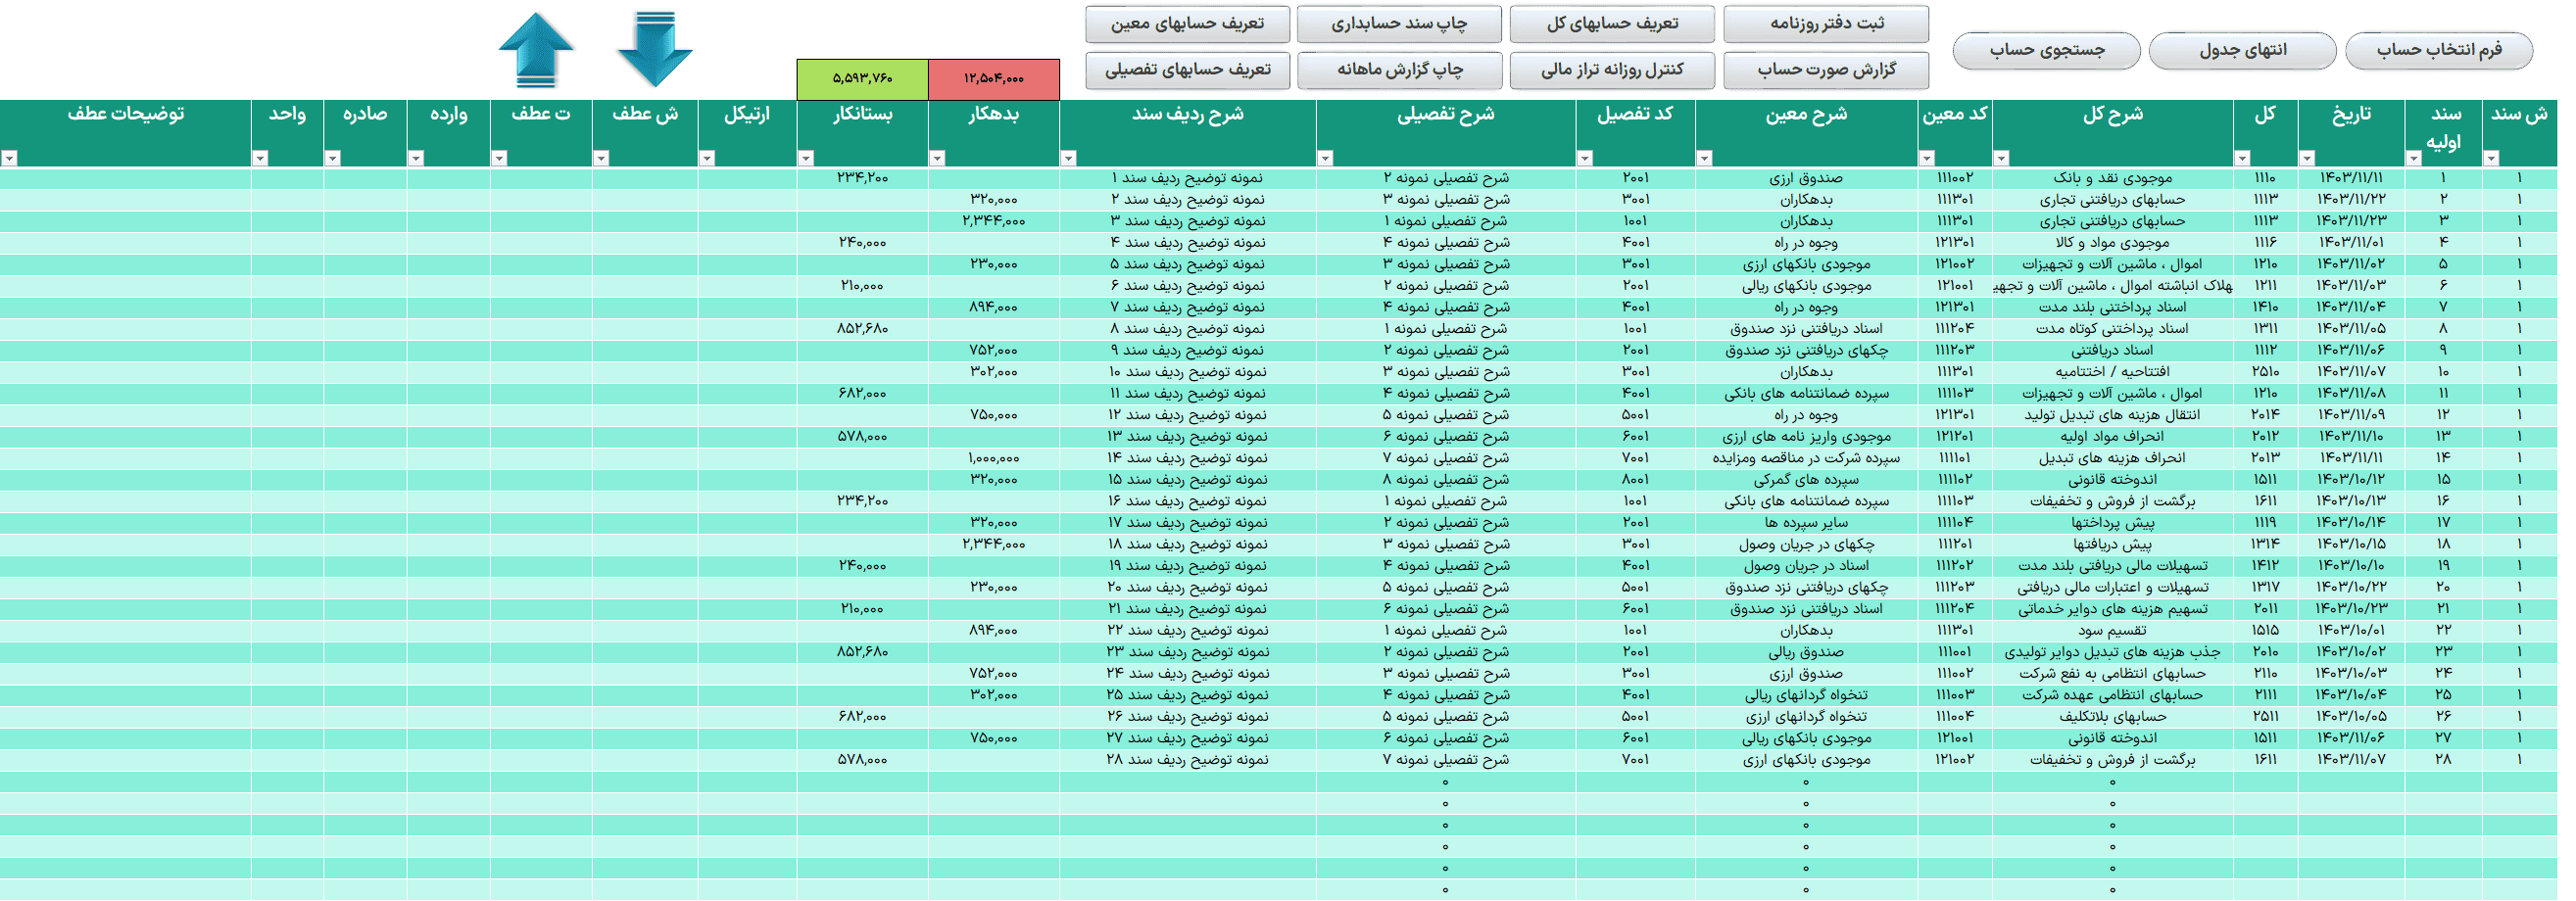The image size is (2576, 901).
Task: Select the cell "حسابهای بلاتکلیف"
Action: tap(2112, 717)
